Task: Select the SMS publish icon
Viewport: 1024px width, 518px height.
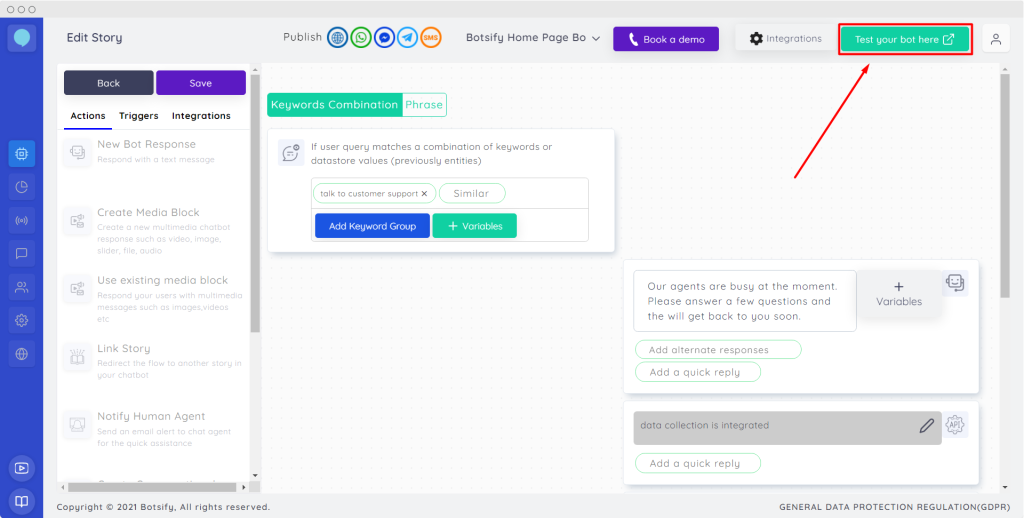Action: tap(431, 38)
